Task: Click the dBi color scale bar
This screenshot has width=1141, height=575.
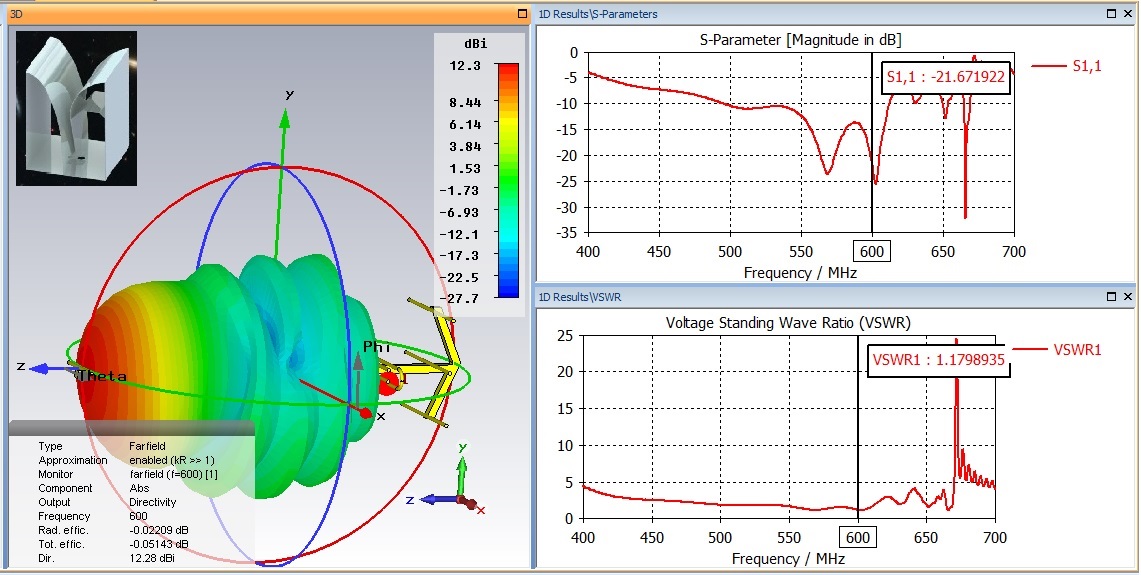Action: pyautogui.click(x=508, y=181)
